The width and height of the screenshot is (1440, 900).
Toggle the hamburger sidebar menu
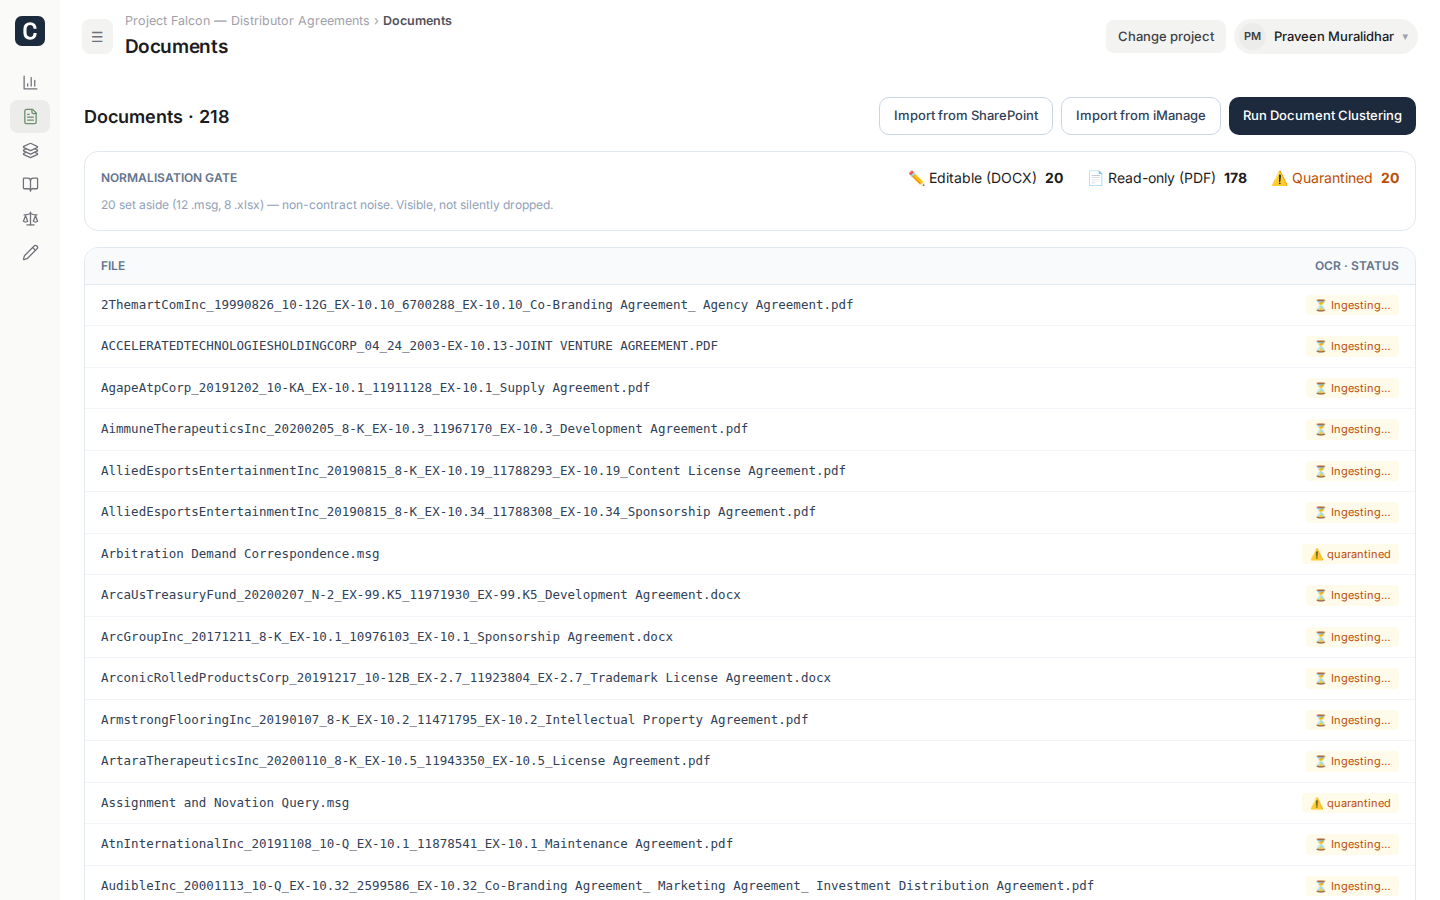coord(97,37)
